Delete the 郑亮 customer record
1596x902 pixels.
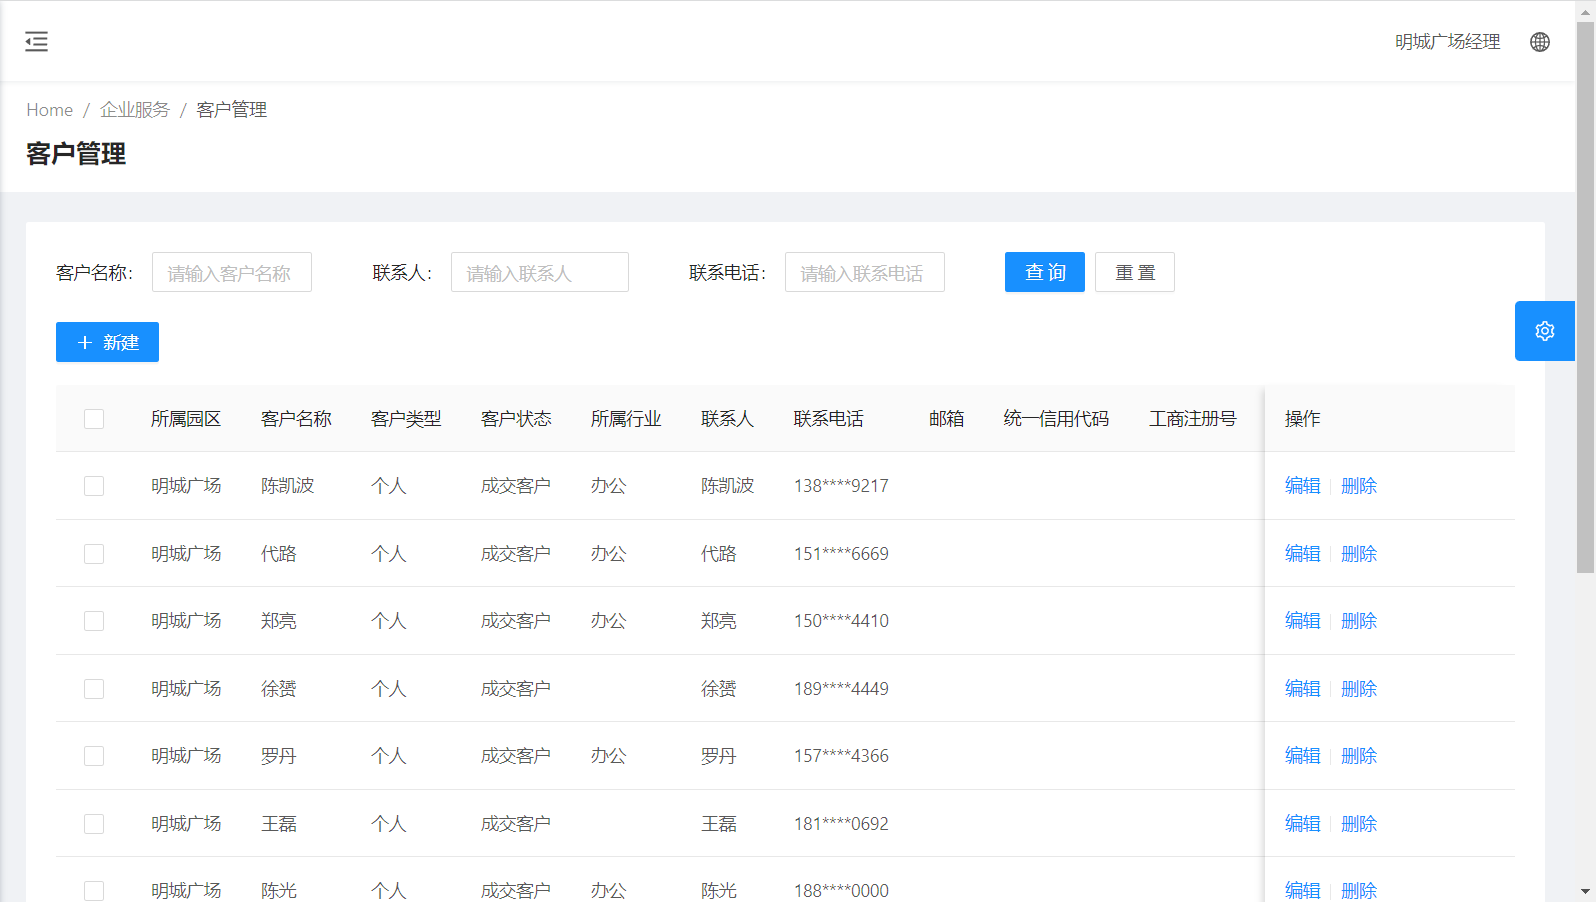[x=1359, y=621]
